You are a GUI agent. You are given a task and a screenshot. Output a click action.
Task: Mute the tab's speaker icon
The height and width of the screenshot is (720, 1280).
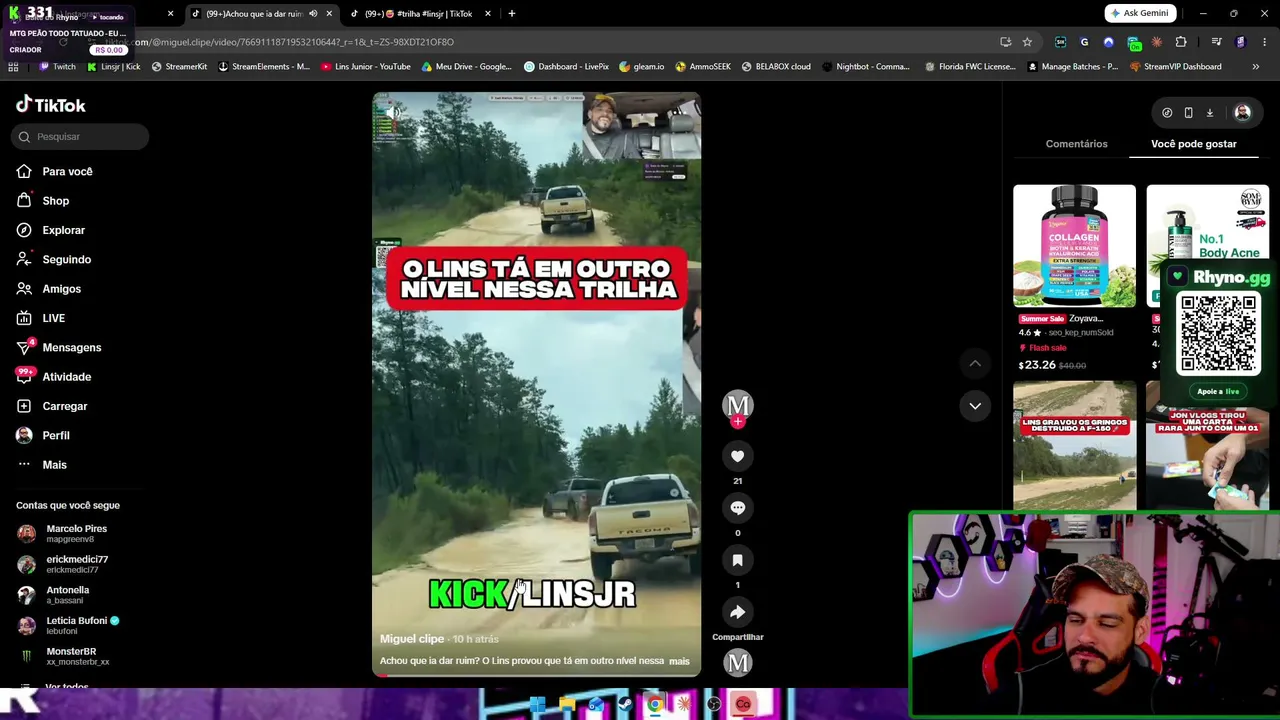[313, 14]
